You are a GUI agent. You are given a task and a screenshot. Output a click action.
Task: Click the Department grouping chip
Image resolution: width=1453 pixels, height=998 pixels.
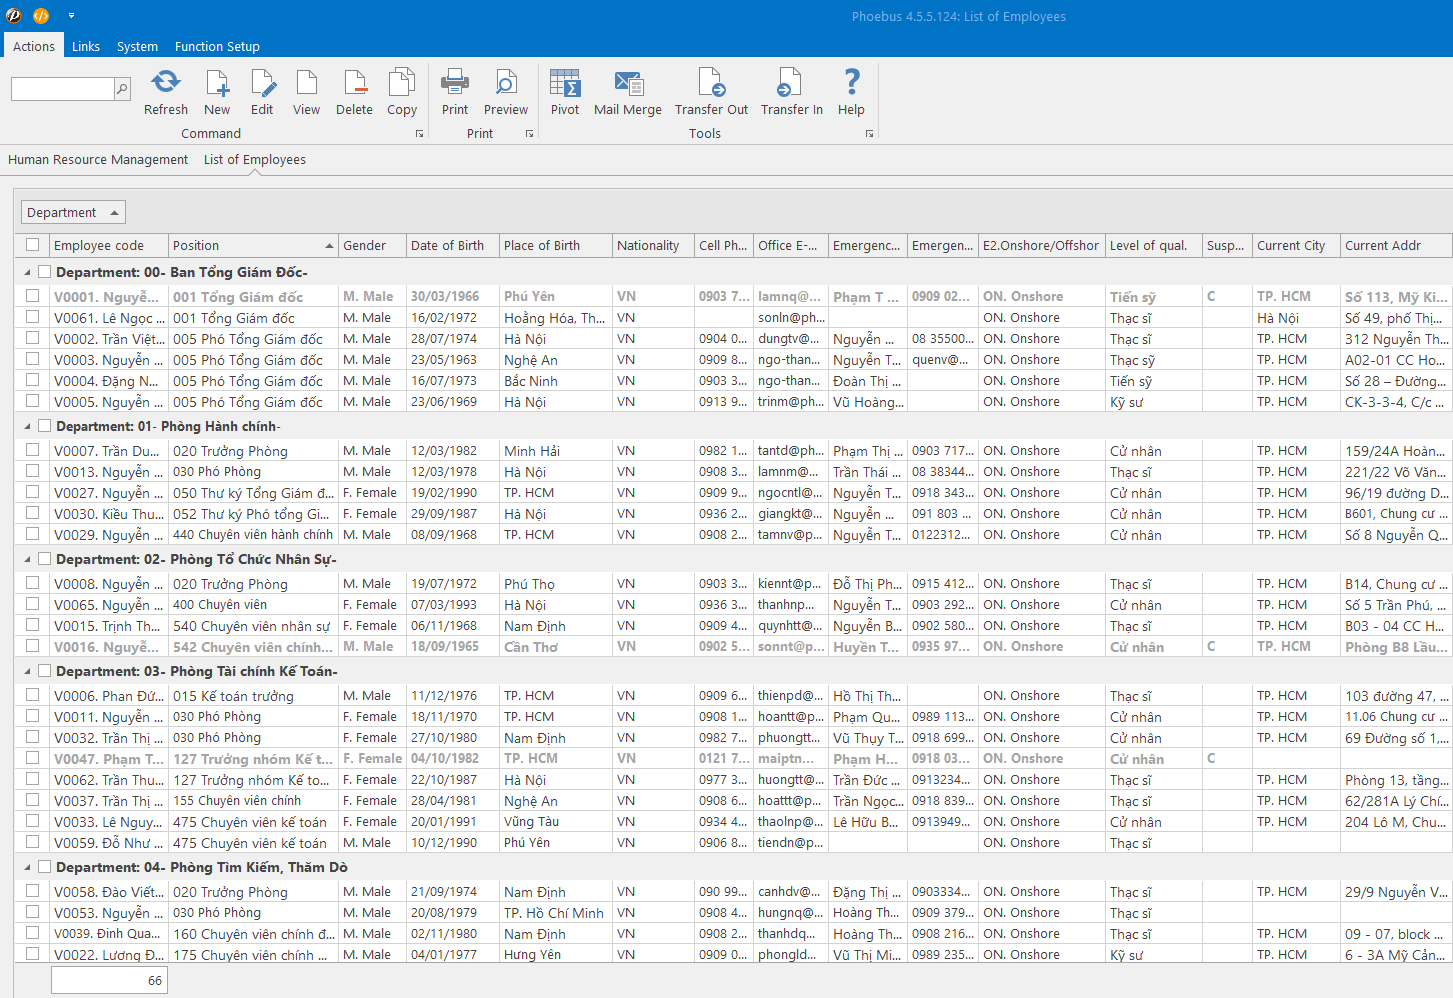click(73, 212)
